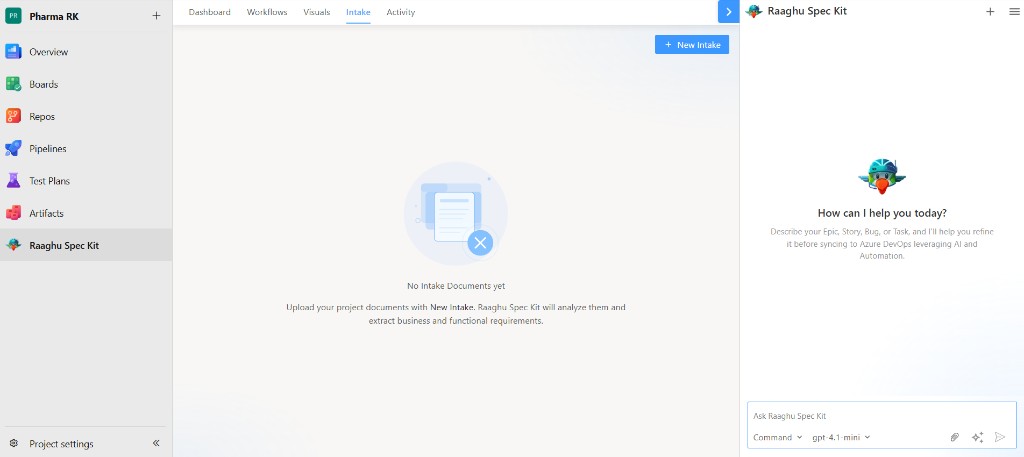Viewport: 1024px width, 457px height.
Task: Click the large bird mascot image
Action: click(x=882, y=176)
